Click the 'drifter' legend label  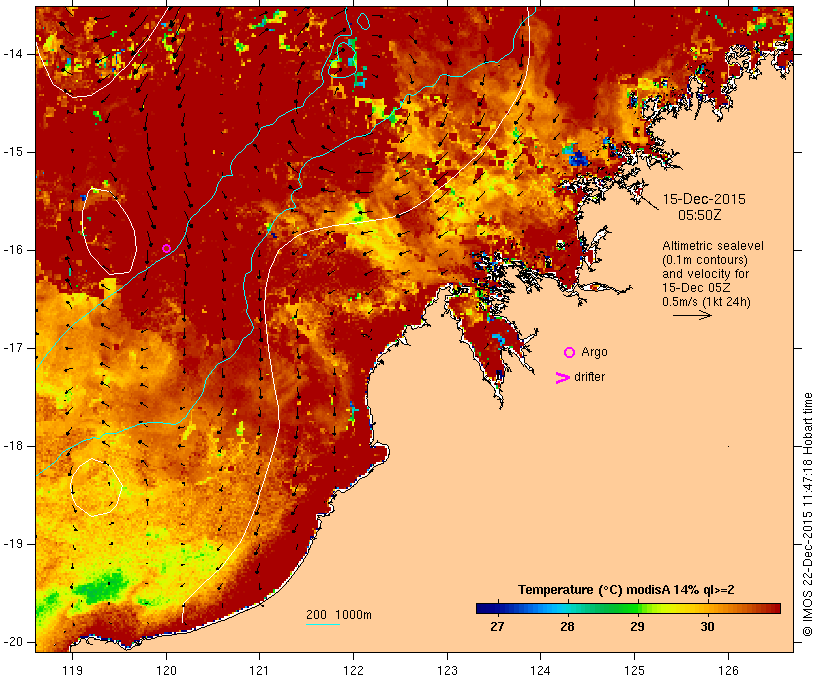(589, 377)
